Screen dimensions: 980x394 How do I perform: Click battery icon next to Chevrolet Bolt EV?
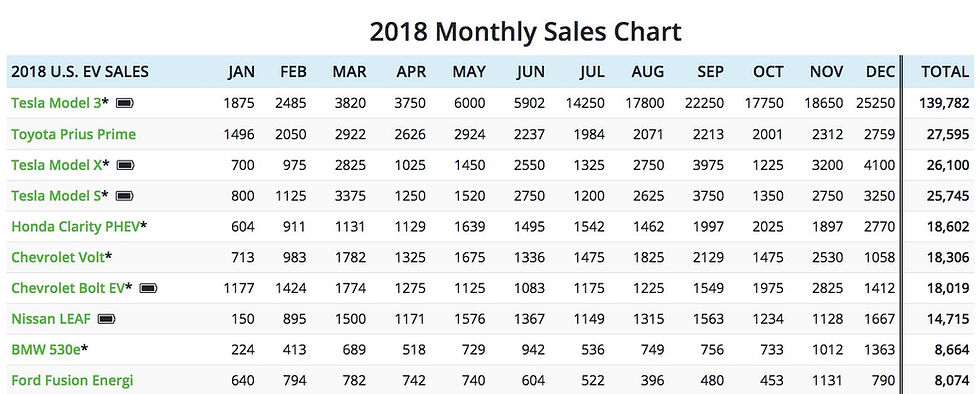pyautogui.click(x=149, y=288)
